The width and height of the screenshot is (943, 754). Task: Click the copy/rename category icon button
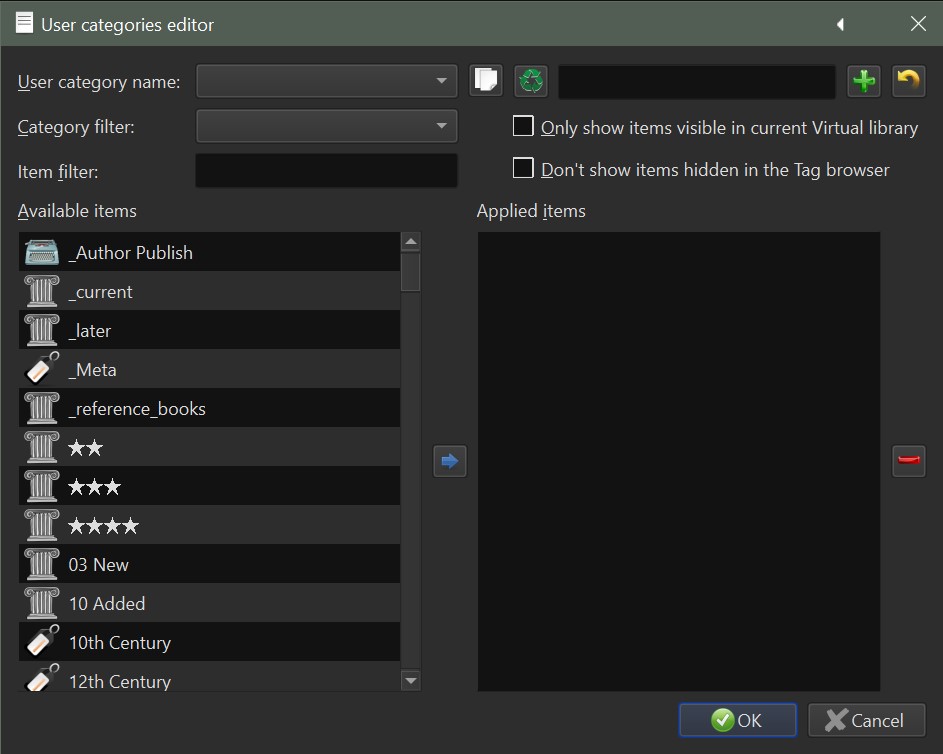[x=485, y=81]
